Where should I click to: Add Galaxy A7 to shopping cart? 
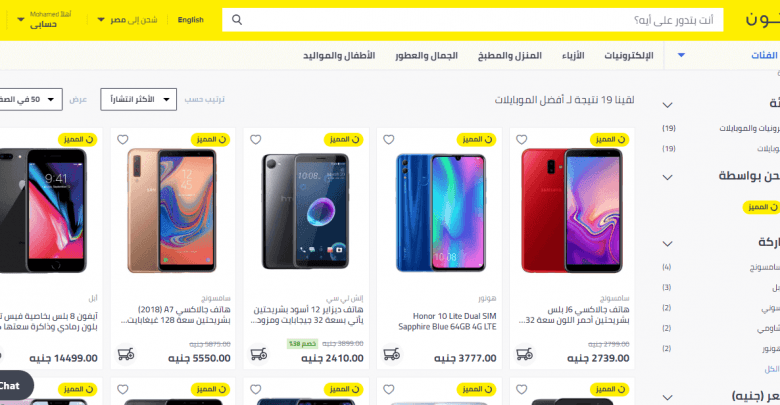click(126, 354)
